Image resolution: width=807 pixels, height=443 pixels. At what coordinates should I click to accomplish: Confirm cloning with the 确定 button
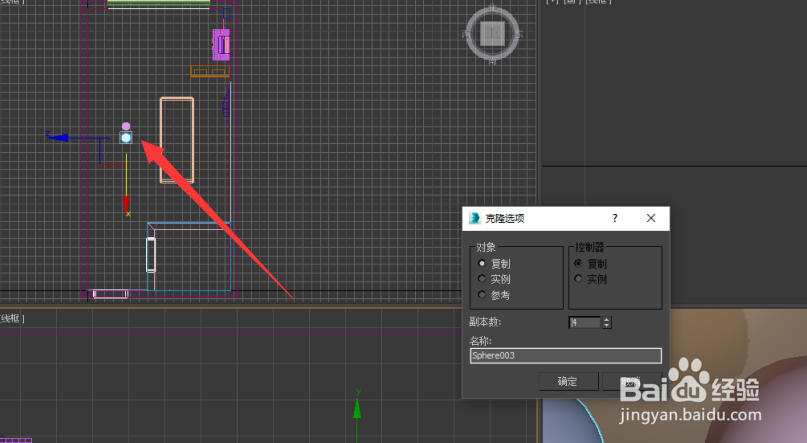pos(568,381)
